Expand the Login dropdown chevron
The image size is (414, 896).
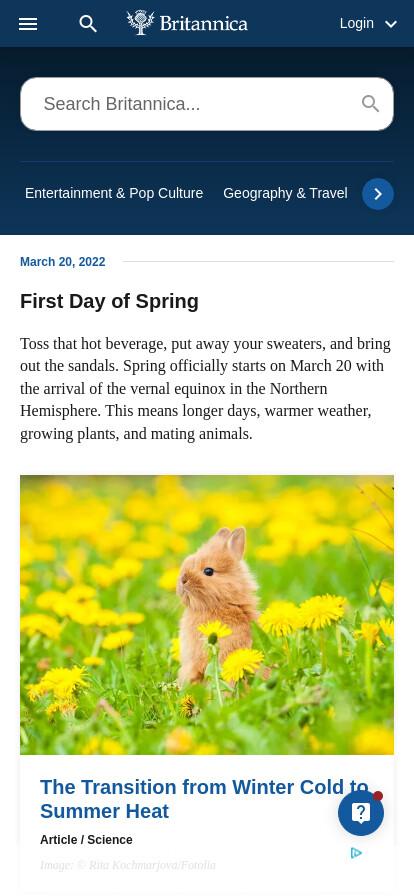tap(391, 24)
